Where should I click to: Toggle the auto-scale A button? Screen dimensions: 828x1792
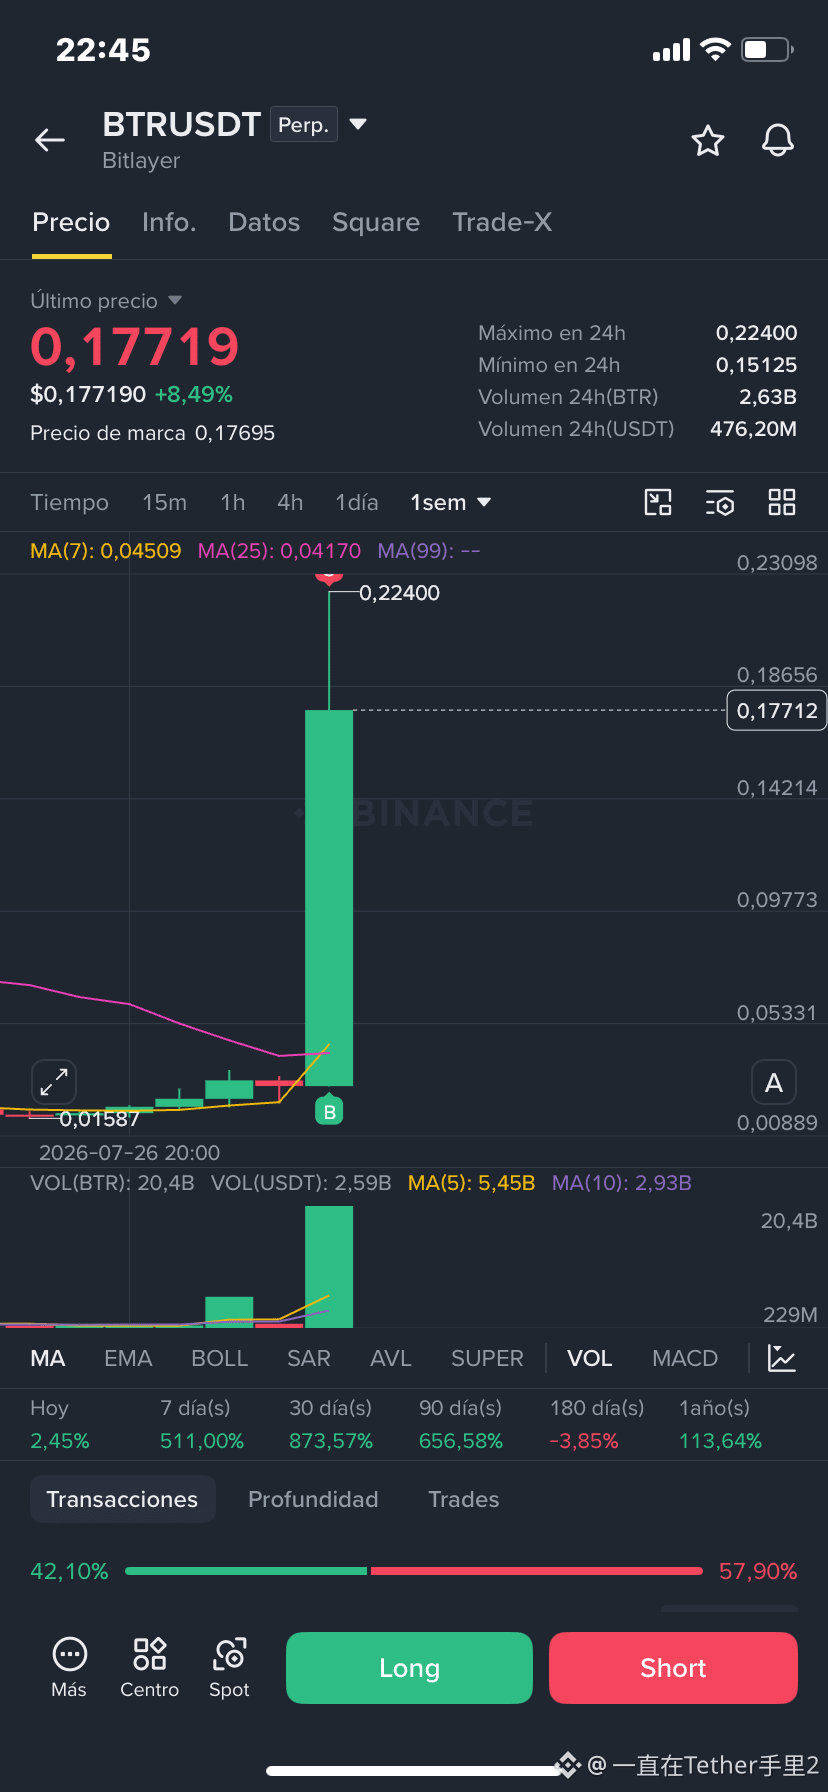point(774,1082)
